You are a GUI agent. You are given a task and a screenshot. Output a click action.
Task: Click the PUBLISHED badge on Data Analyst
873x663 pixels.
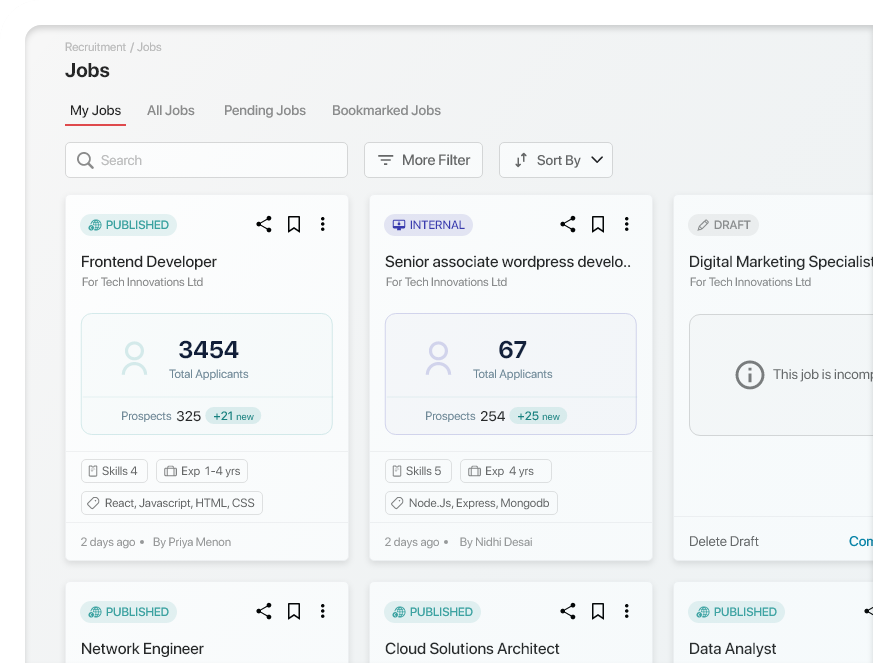pyautogui.click(x=737, y=612)
